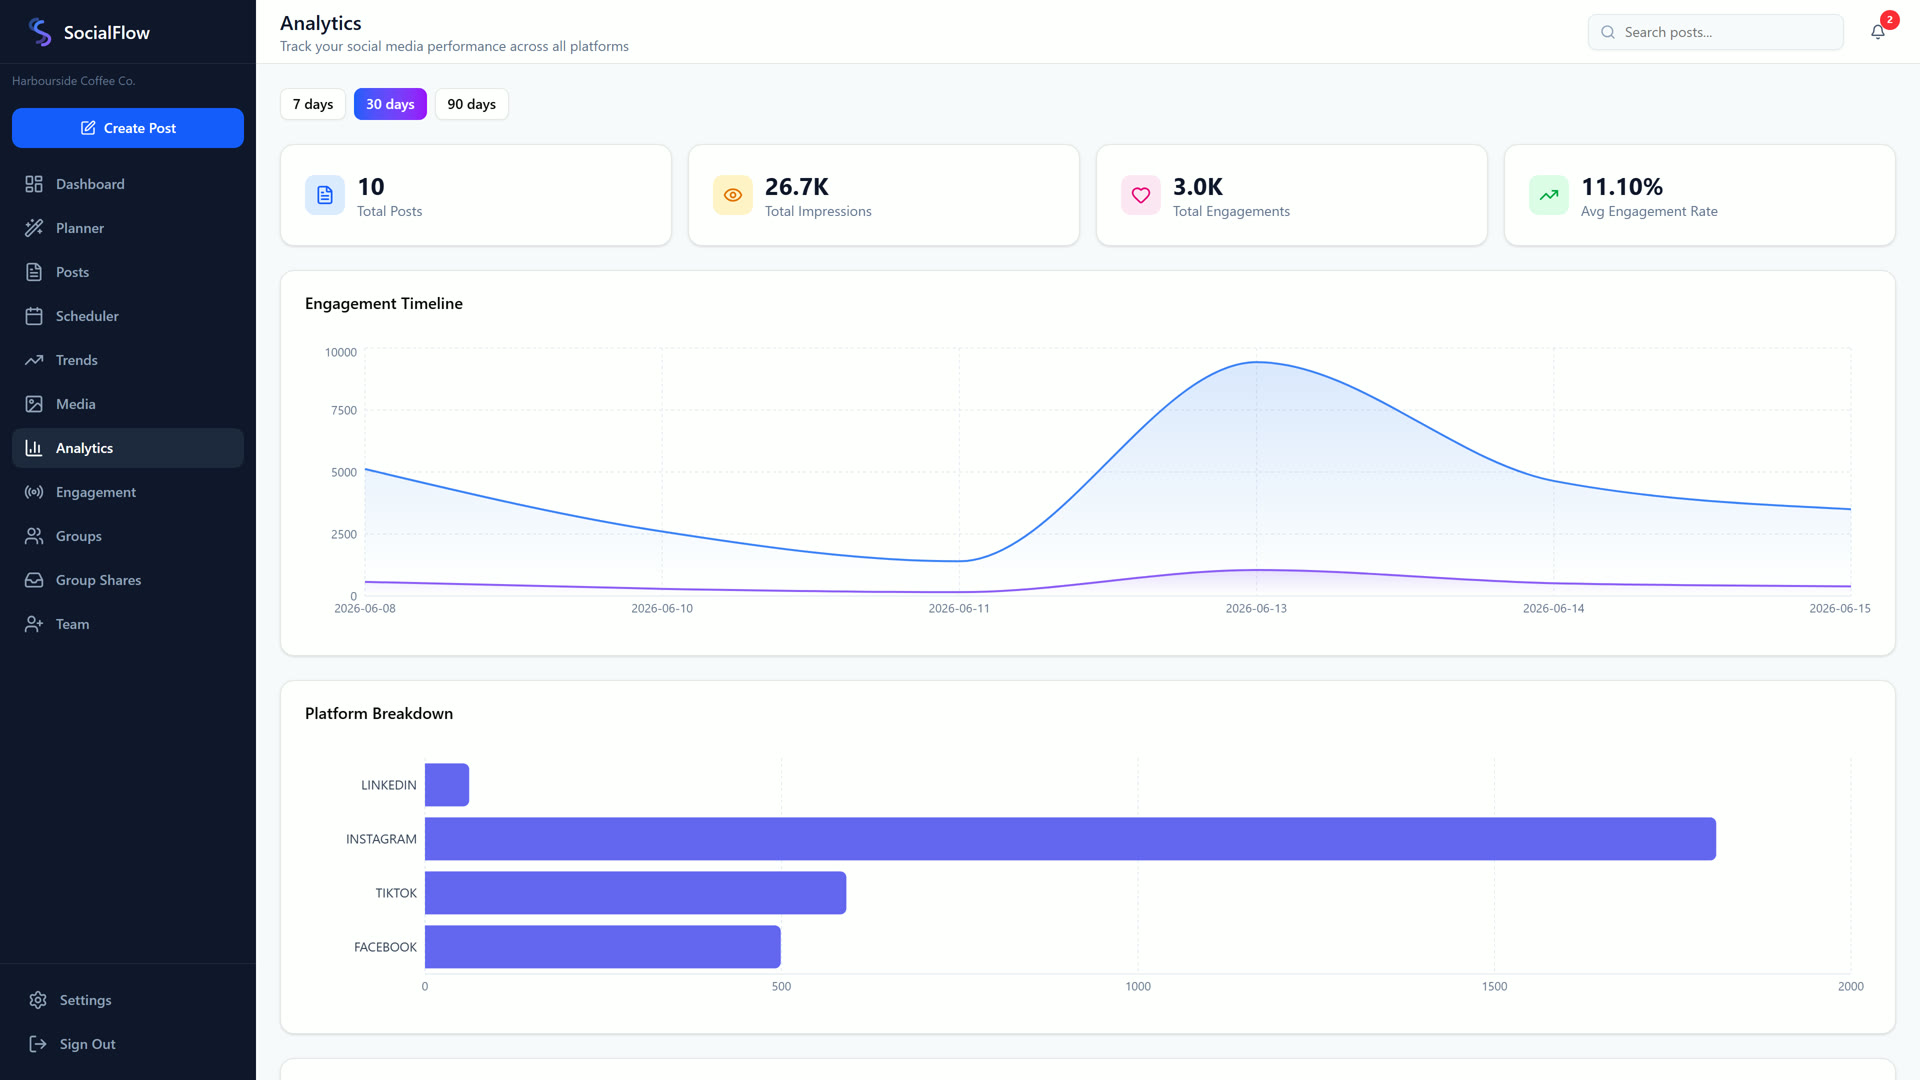Select the 30 days range
Screen dimensions: 1920x1080
(390, 104)
